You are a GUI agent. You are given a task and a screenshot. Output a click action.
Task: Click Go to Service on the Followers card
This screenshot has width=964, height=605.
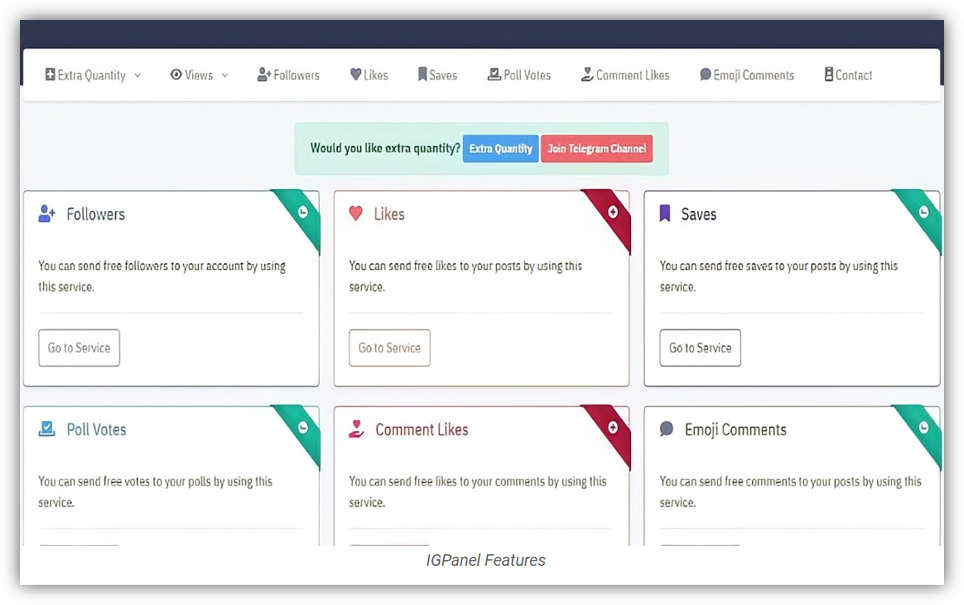click(x=79, y=347)
